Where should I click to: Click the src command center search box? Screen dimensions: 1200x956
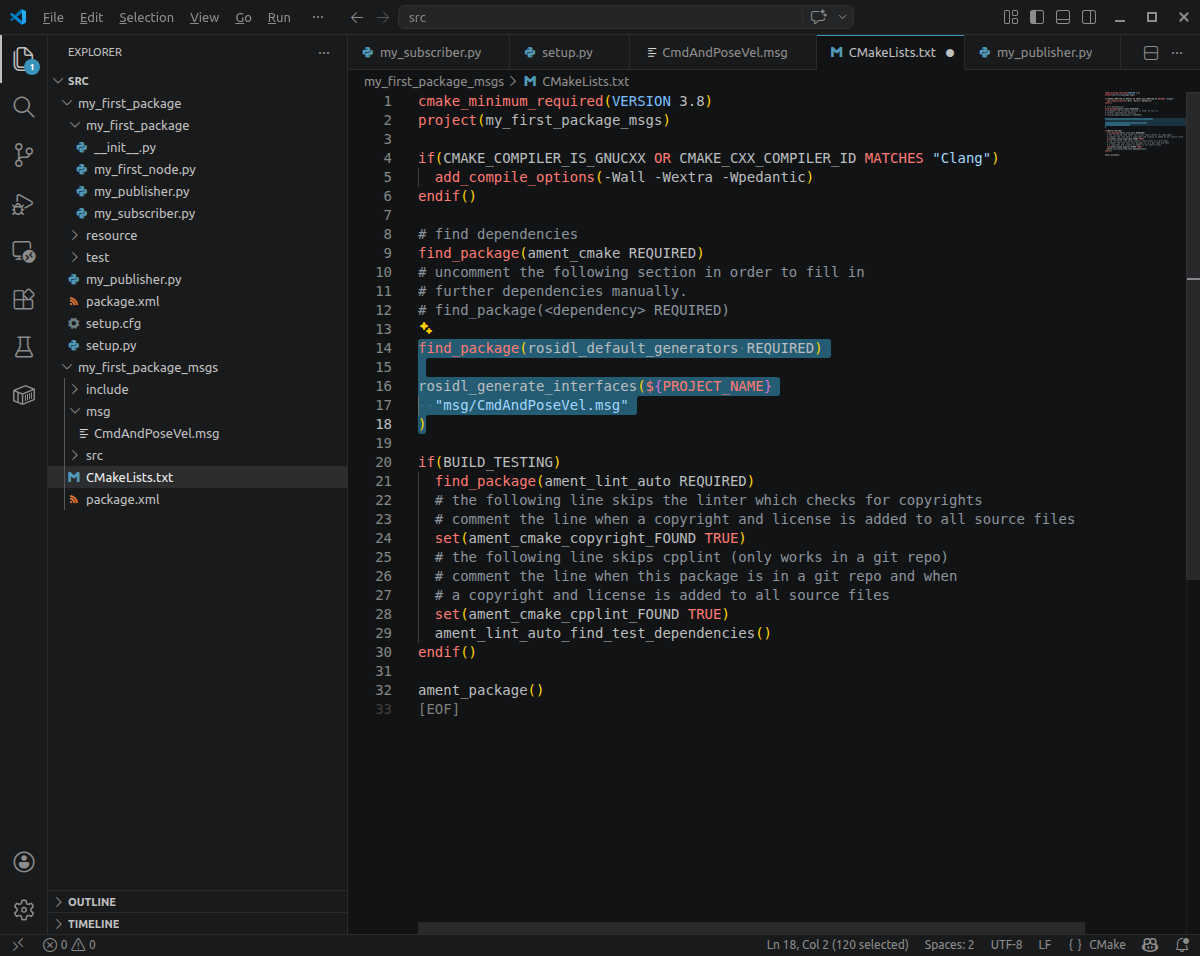point(600,17)
